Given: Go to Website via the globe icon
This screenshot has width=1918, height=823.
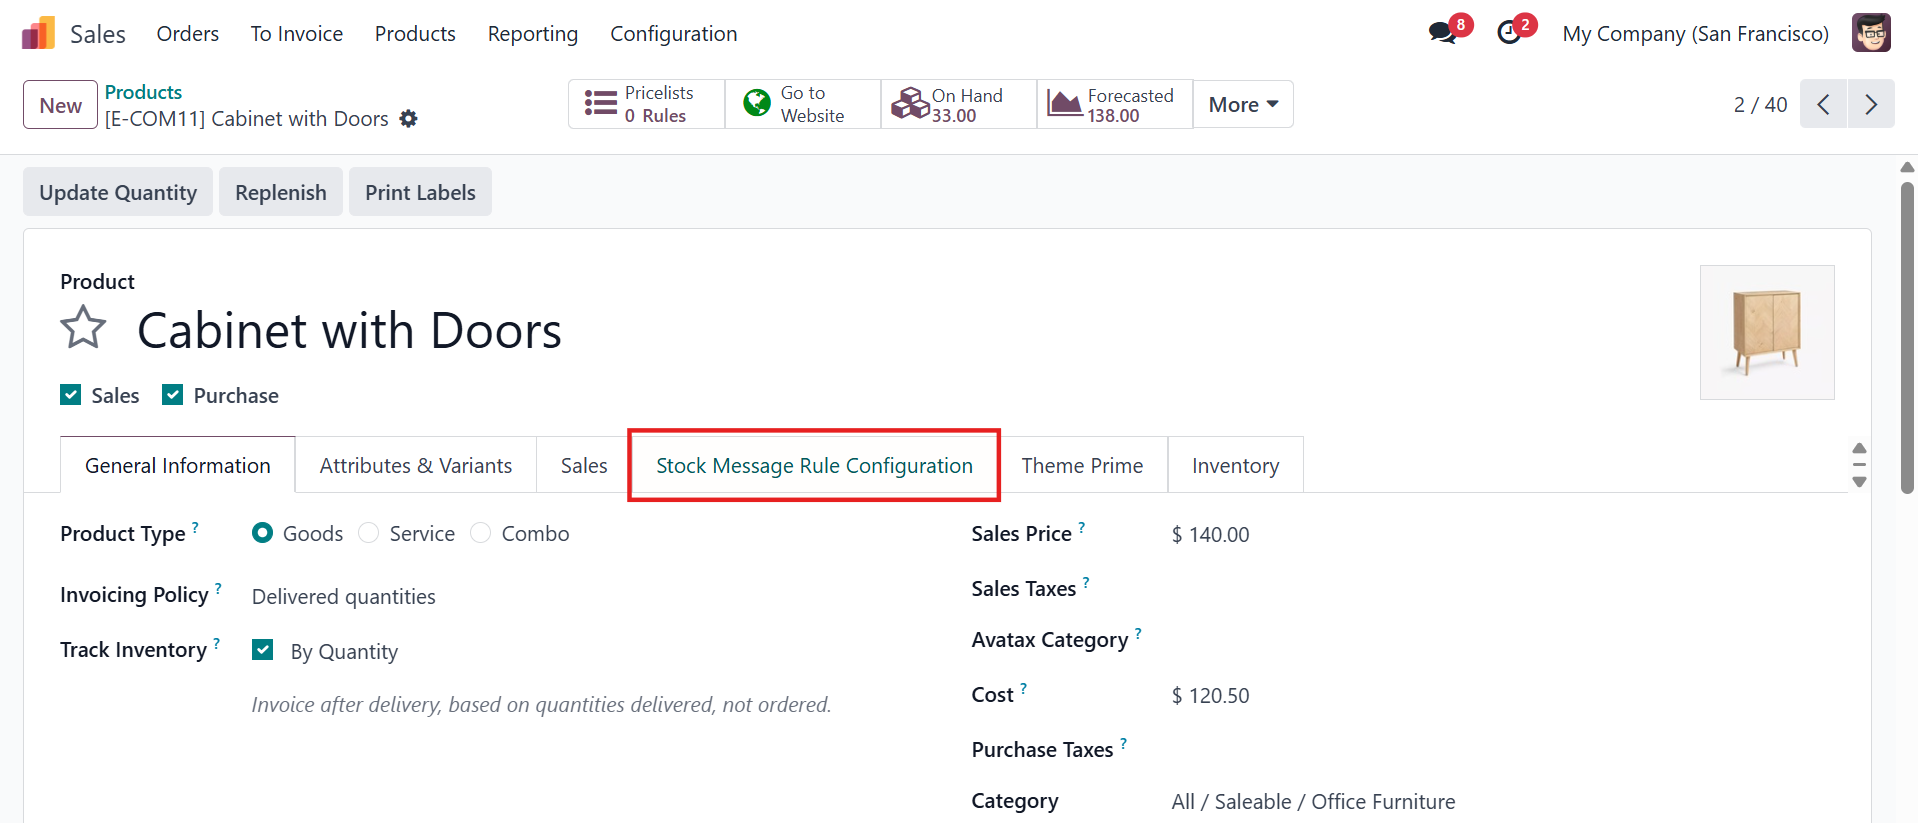Looking at the screenshot, I should pyautogui.click(x=757, y=102).
